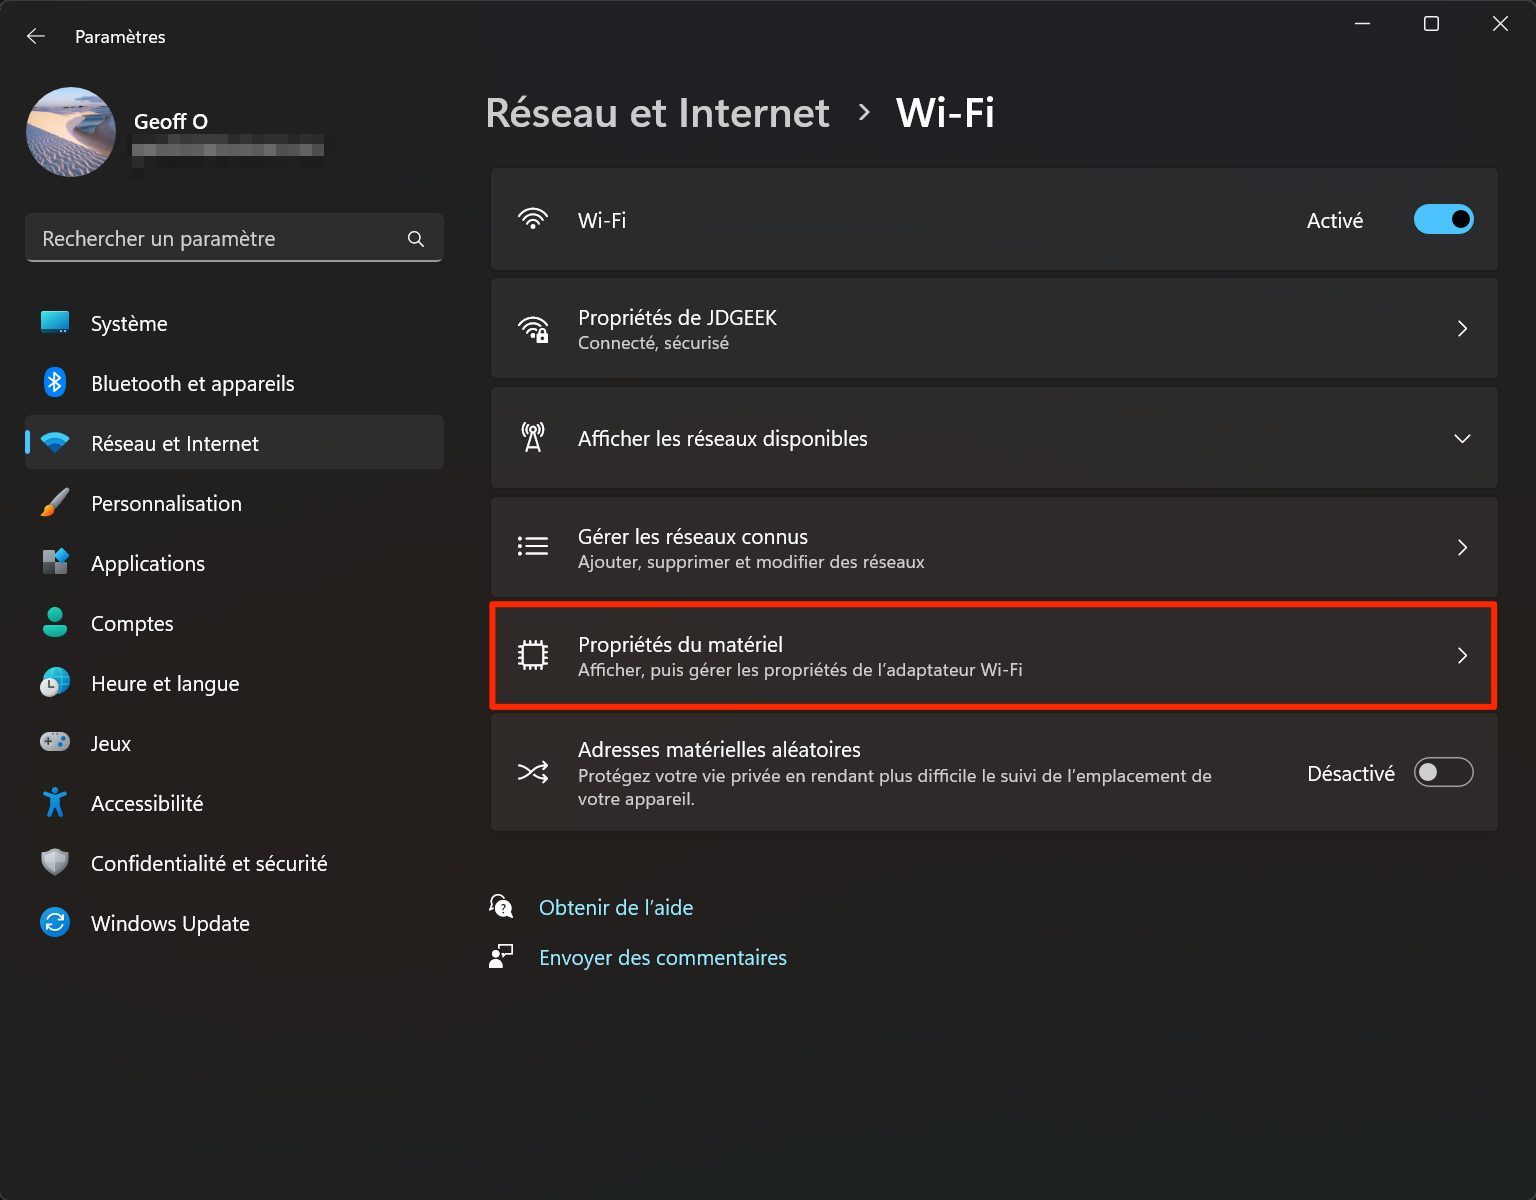This screenshot has width=1536, height=1200.
Task: Click Envoyer des commentaires link
Action: 663,957
